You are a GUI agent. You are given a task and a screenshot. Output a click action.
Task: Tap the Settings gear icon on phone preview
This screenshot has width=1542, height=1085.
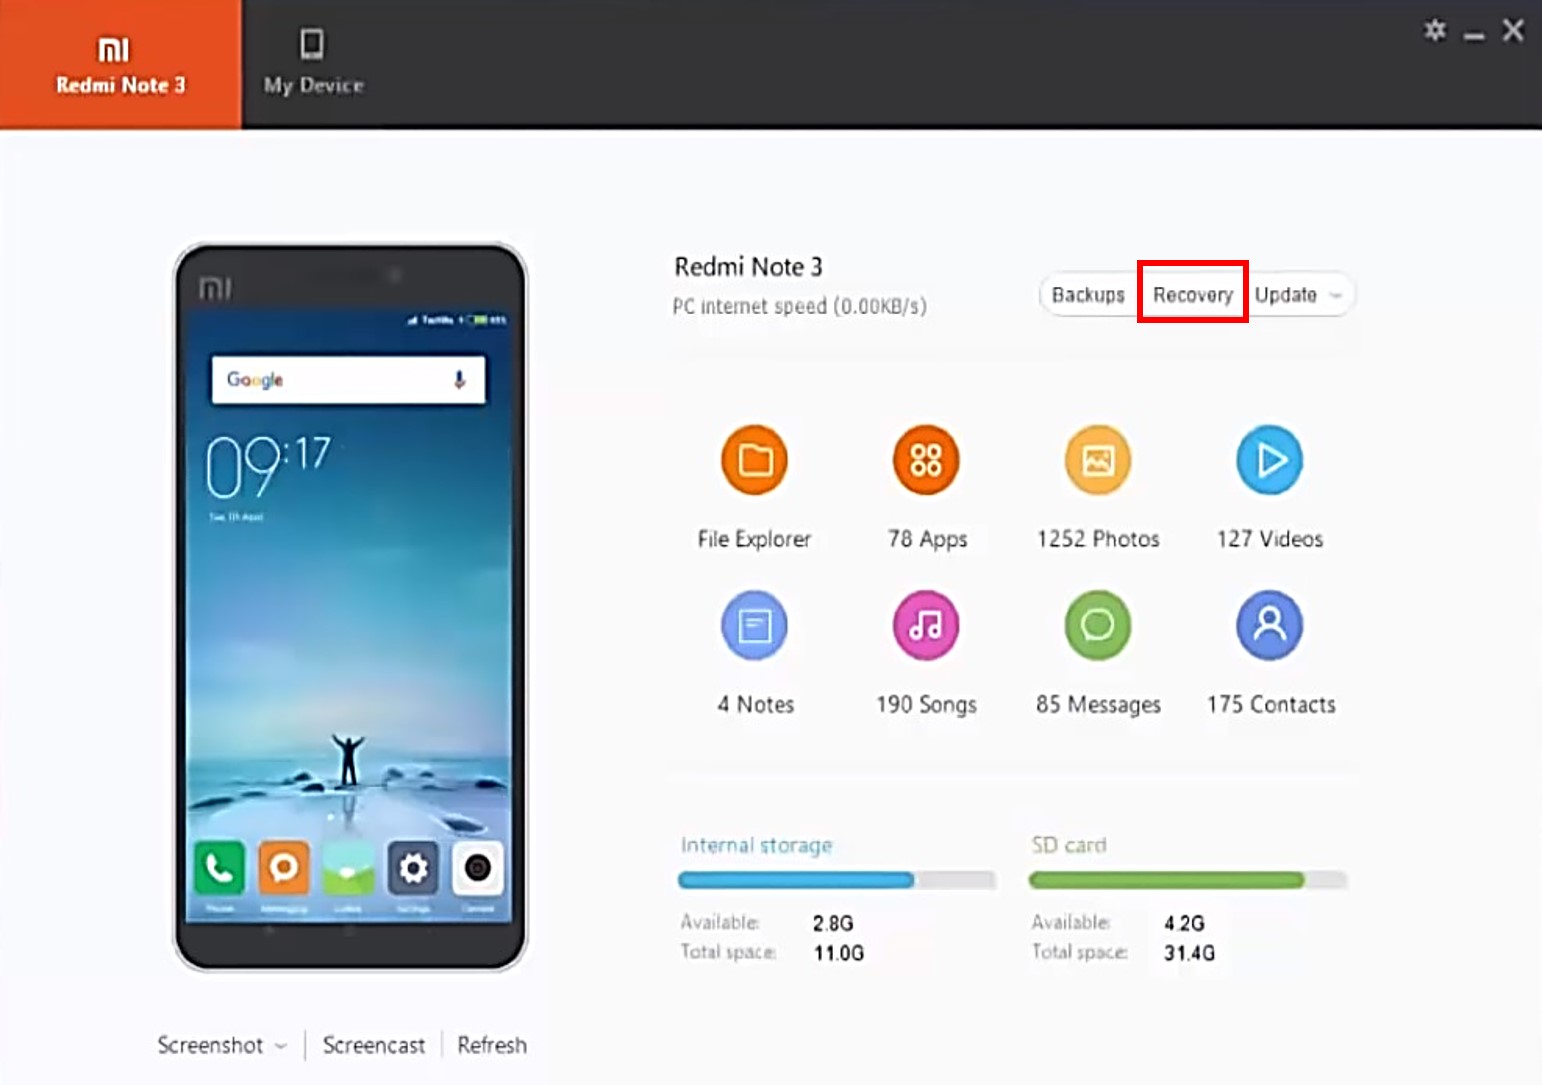click(x=413, y=868)
